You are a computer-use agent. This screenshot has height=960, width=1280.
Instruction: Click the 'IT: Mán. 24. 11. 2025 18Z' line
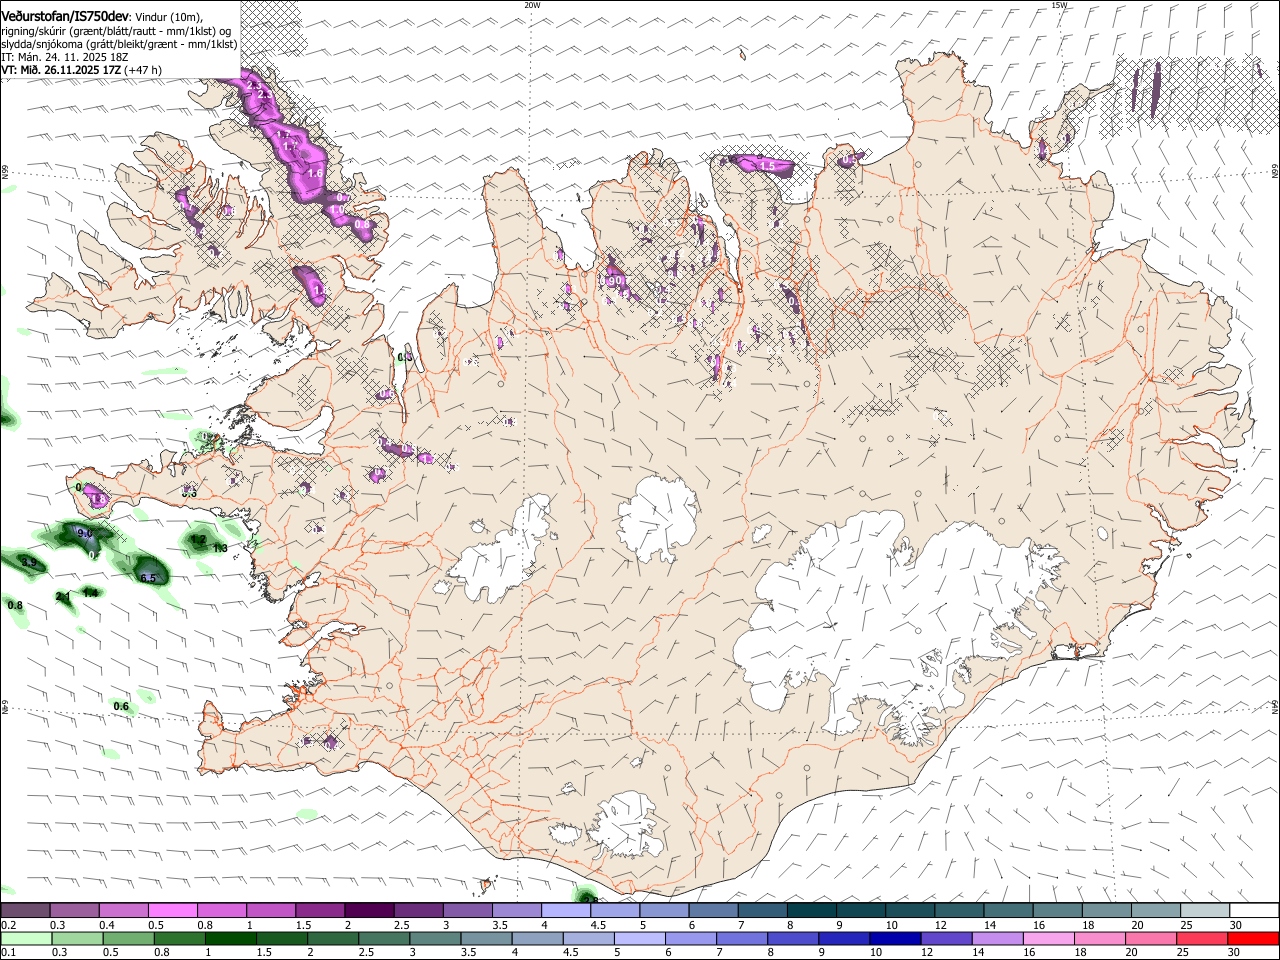click(x=65, y=57)
